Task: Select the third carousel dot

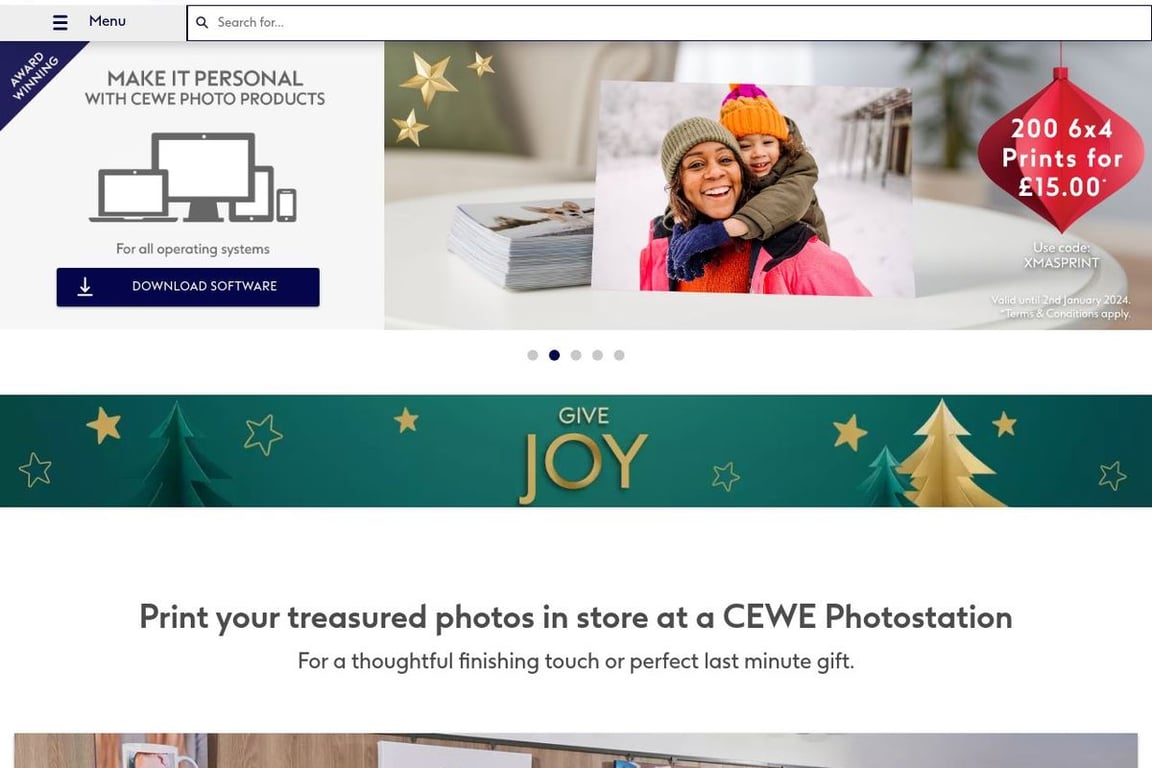Action: point(576,355)
